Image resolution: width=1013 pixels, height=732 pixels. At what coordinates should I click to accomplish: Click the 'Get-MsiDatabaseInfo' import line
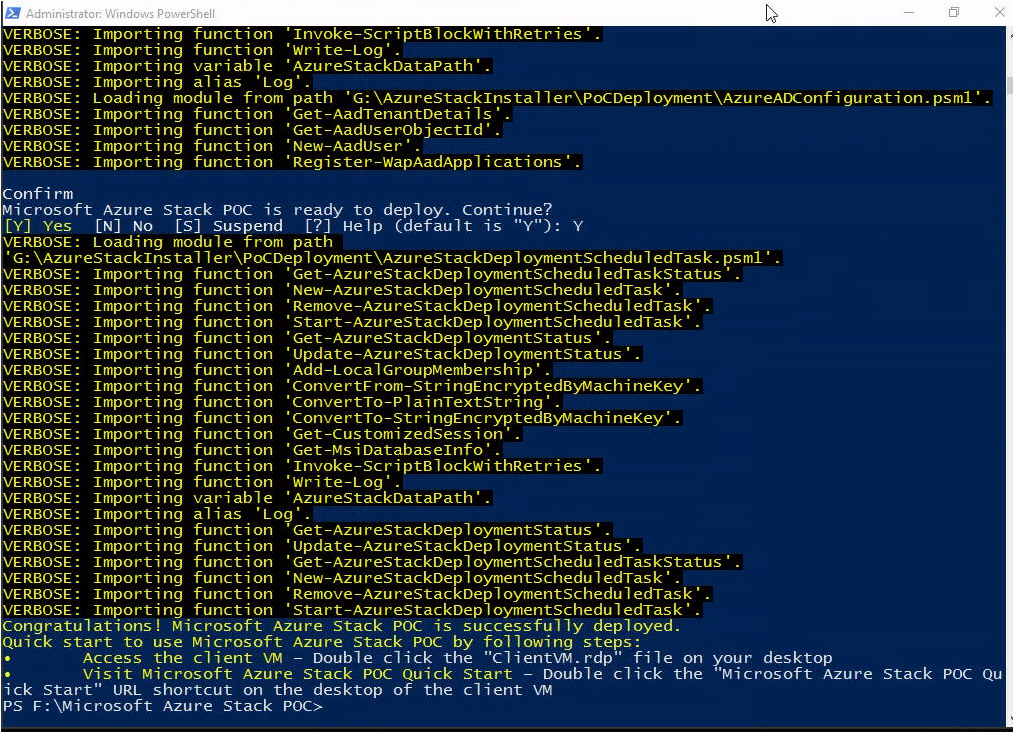click(252, 450)
